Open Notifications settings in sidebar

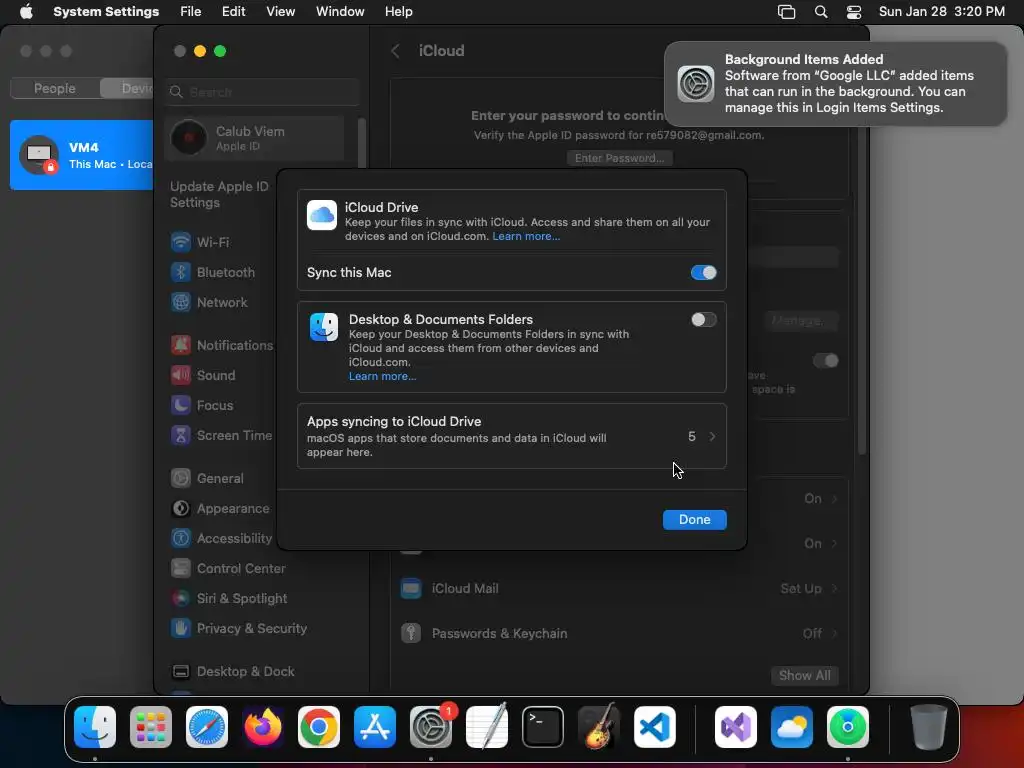pos(221,345)
